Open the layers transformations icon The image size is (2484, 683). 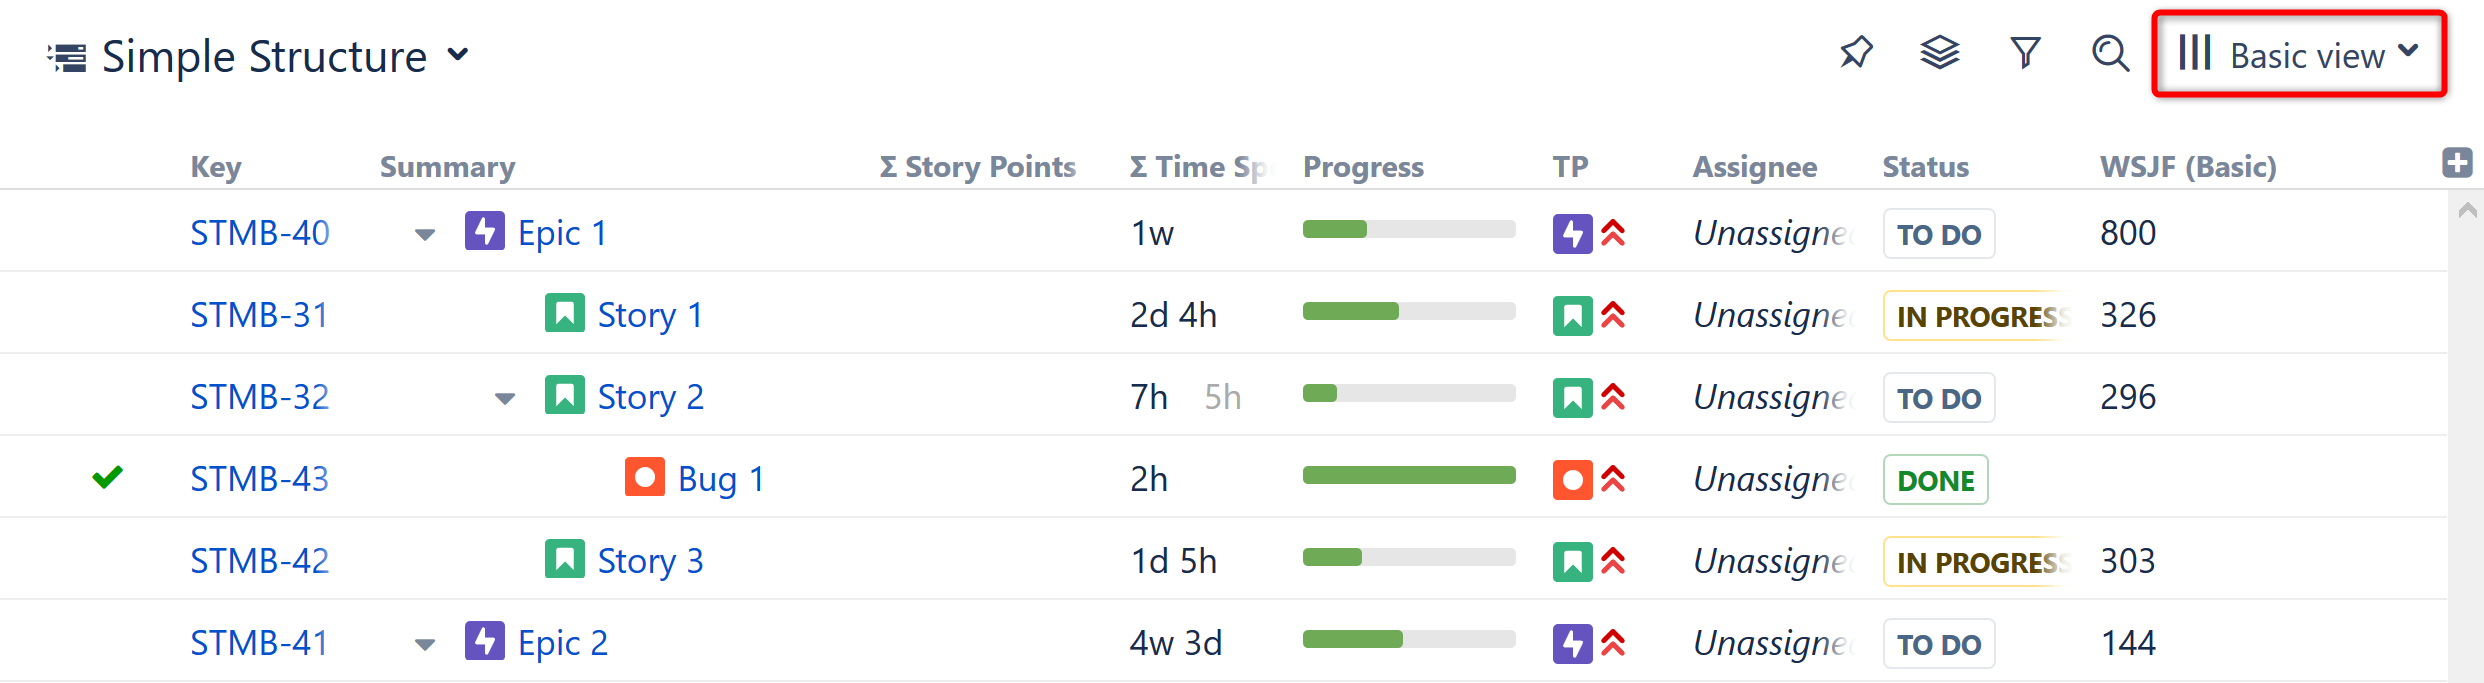(1940, 53)
